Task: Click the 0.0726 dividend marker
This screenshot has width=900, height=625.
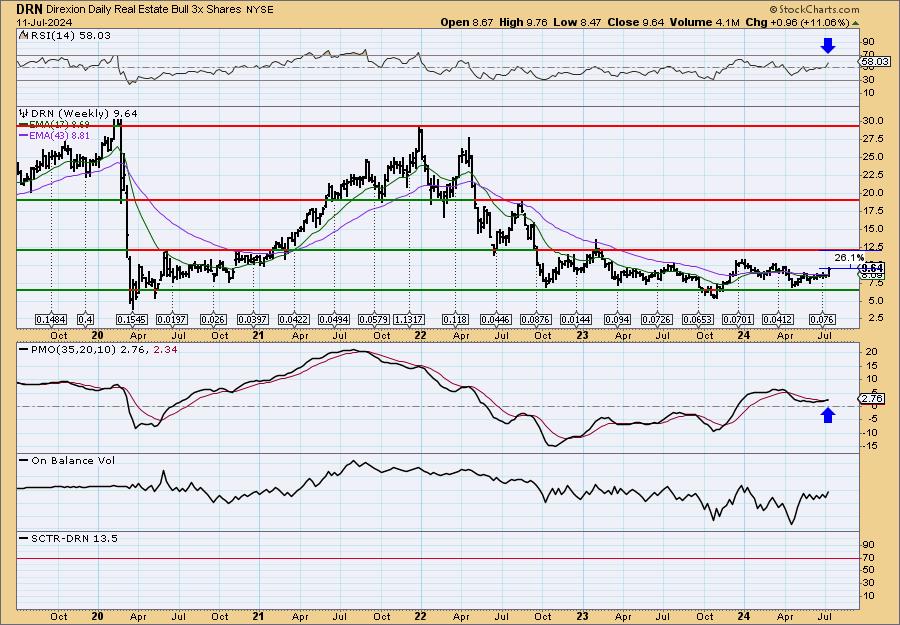Action: click(x=657, y=319)
